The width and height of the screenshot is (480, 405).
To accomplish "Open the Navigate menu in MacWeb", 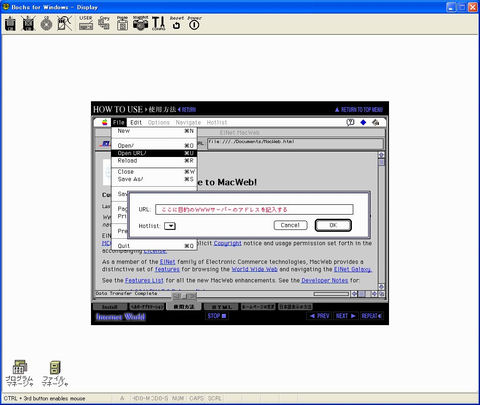I will coord(188,122).
